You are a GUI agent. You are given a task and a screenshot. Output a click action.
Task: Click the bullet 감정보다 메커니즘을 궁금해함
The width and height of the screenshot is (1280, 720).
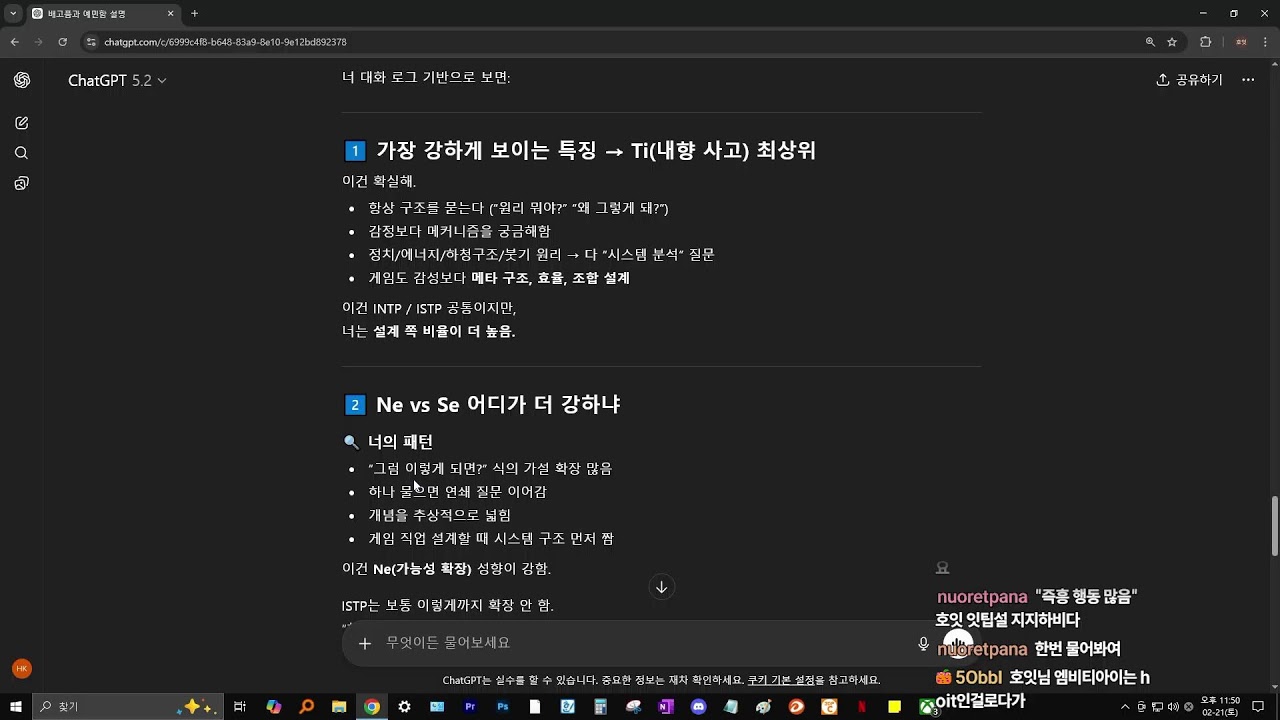[x=459, y=231]
